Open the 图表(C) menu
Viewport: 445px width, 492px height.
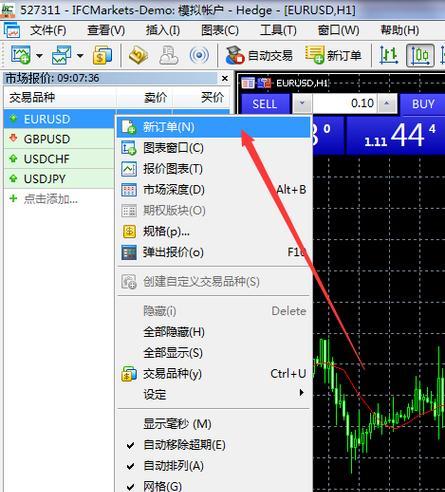point(220,30)
